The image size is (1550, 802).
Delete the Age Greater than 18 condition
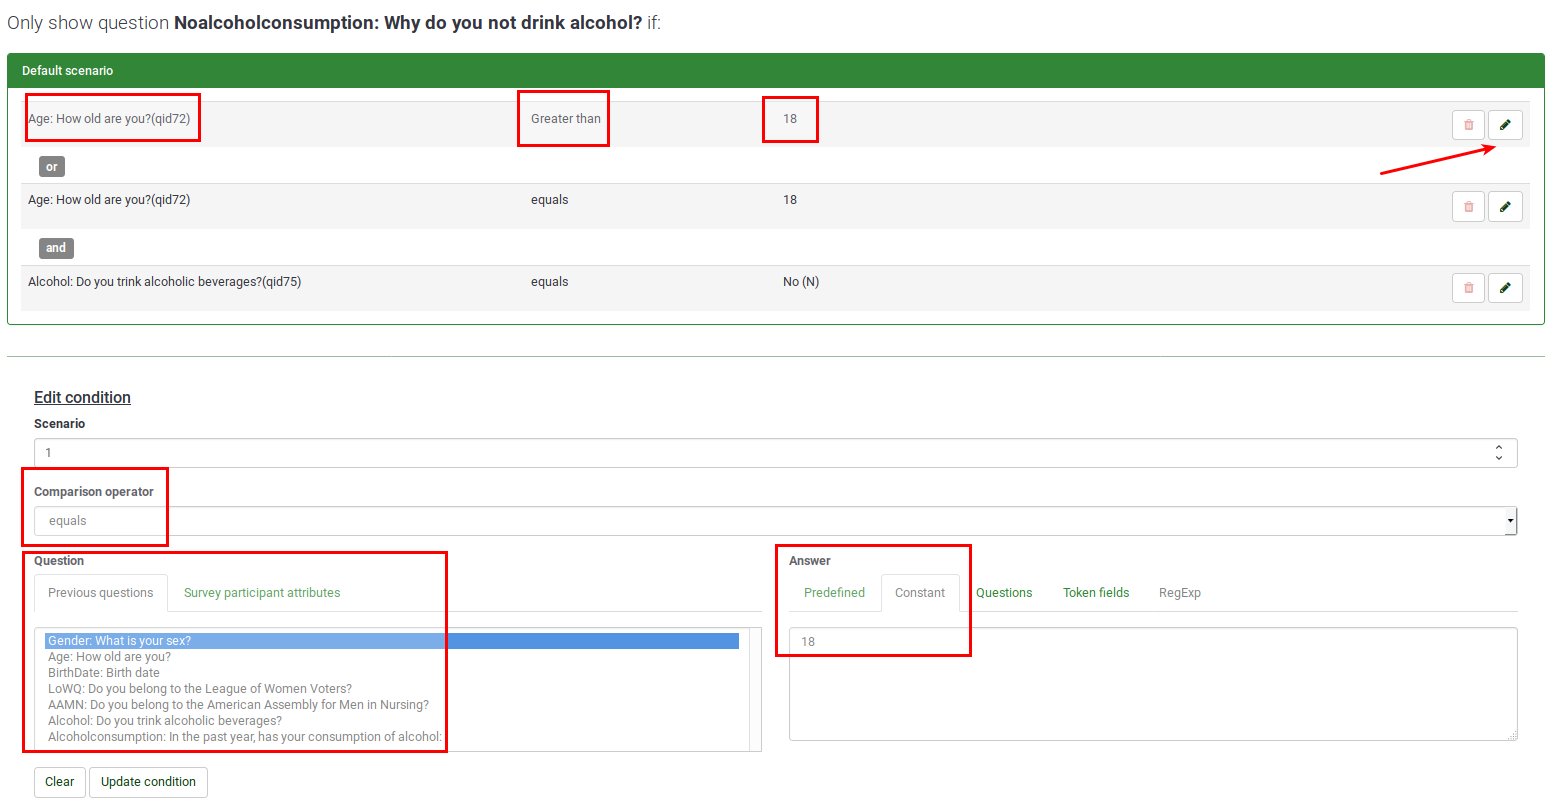(x=1468, y=125)
